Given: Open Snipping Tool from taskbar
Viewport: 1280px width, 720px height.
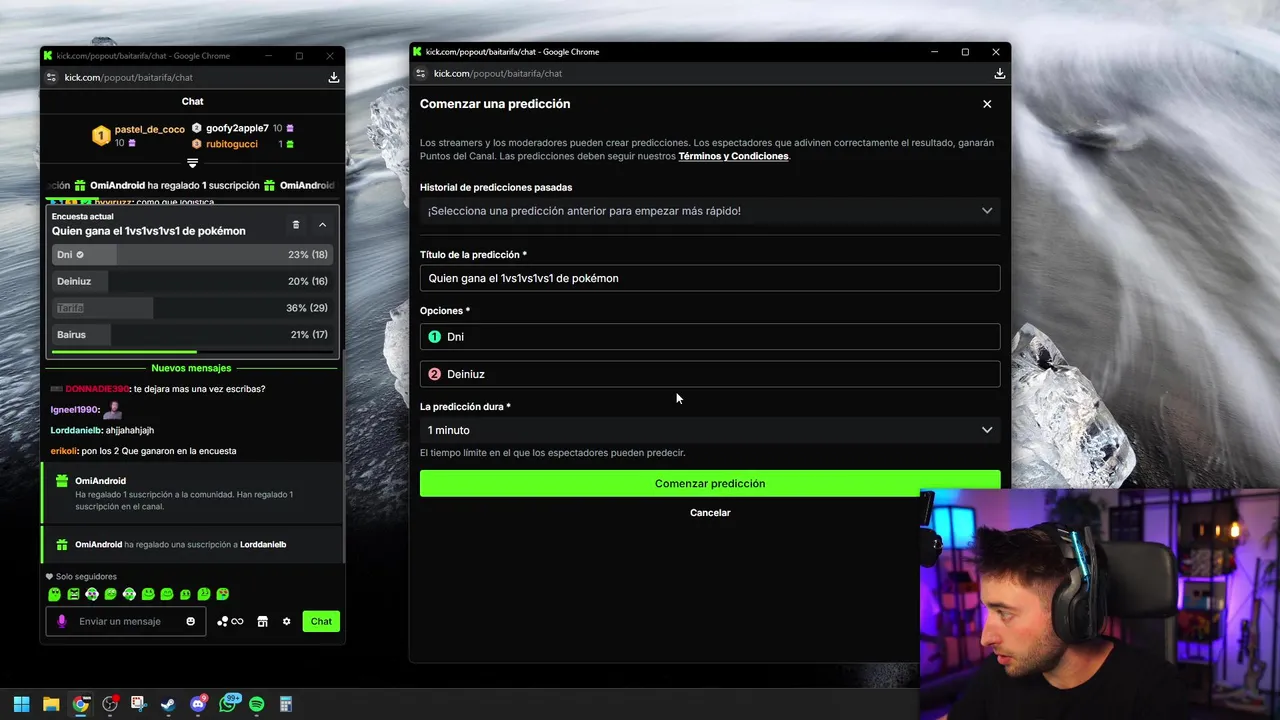Looking at the screenshot, I should tap(139, 704).
